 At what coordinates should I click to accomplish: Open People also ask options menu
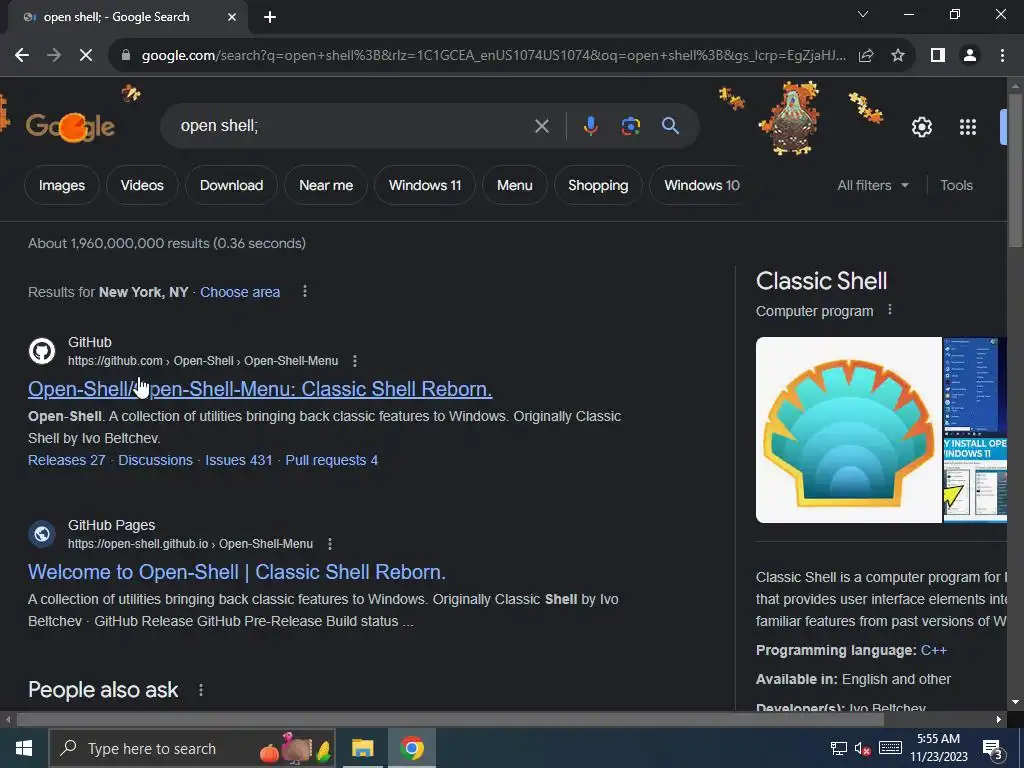pyautogui.click(x=200, y=690)
